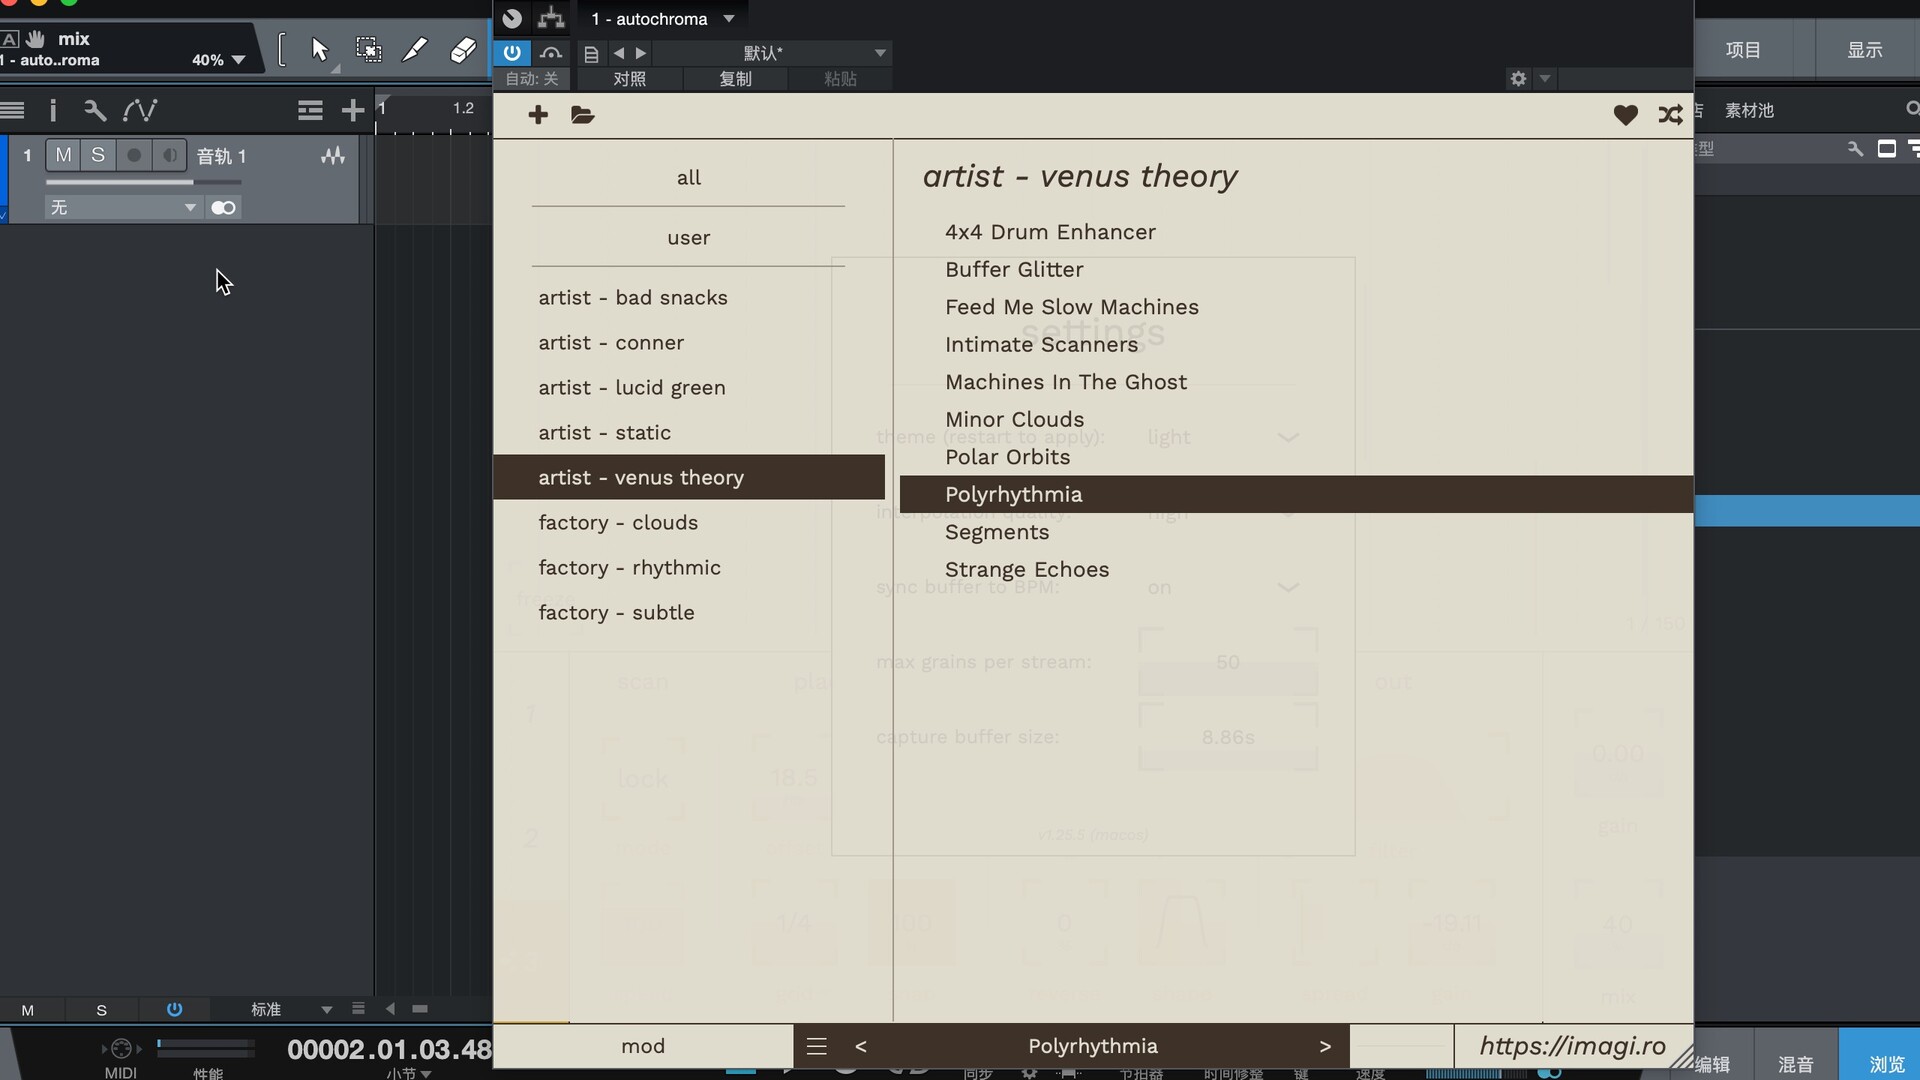
Task: Select the factory - clouds category
Action: pyautogui.click(x=618, y=522)
